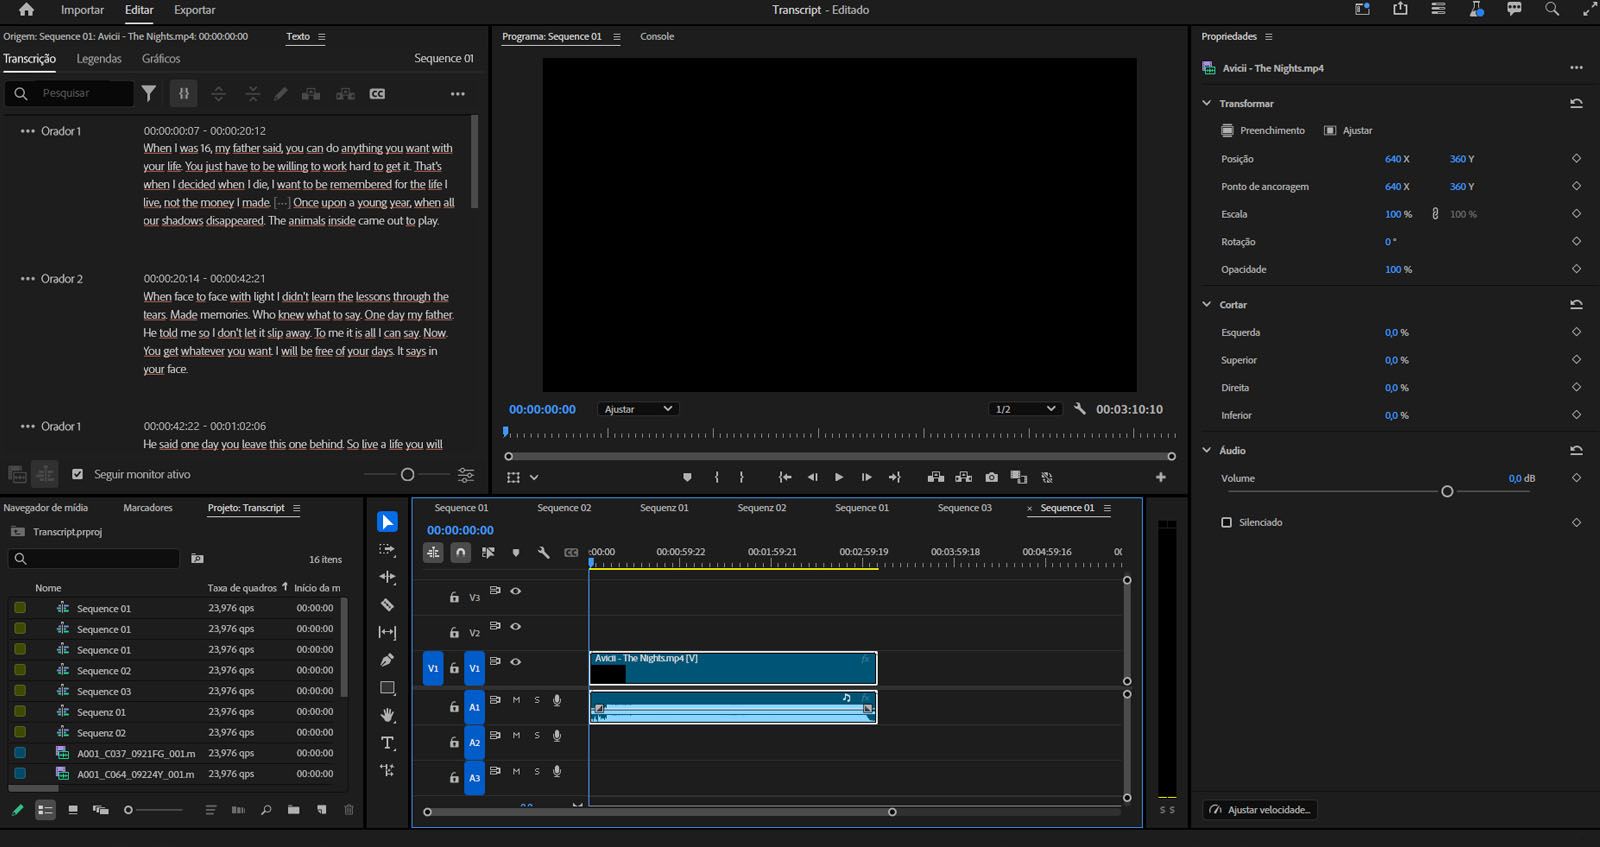Click the Play button in Program monitor
This screenshot has height=847, width=1600.
[x=839, y=477]
